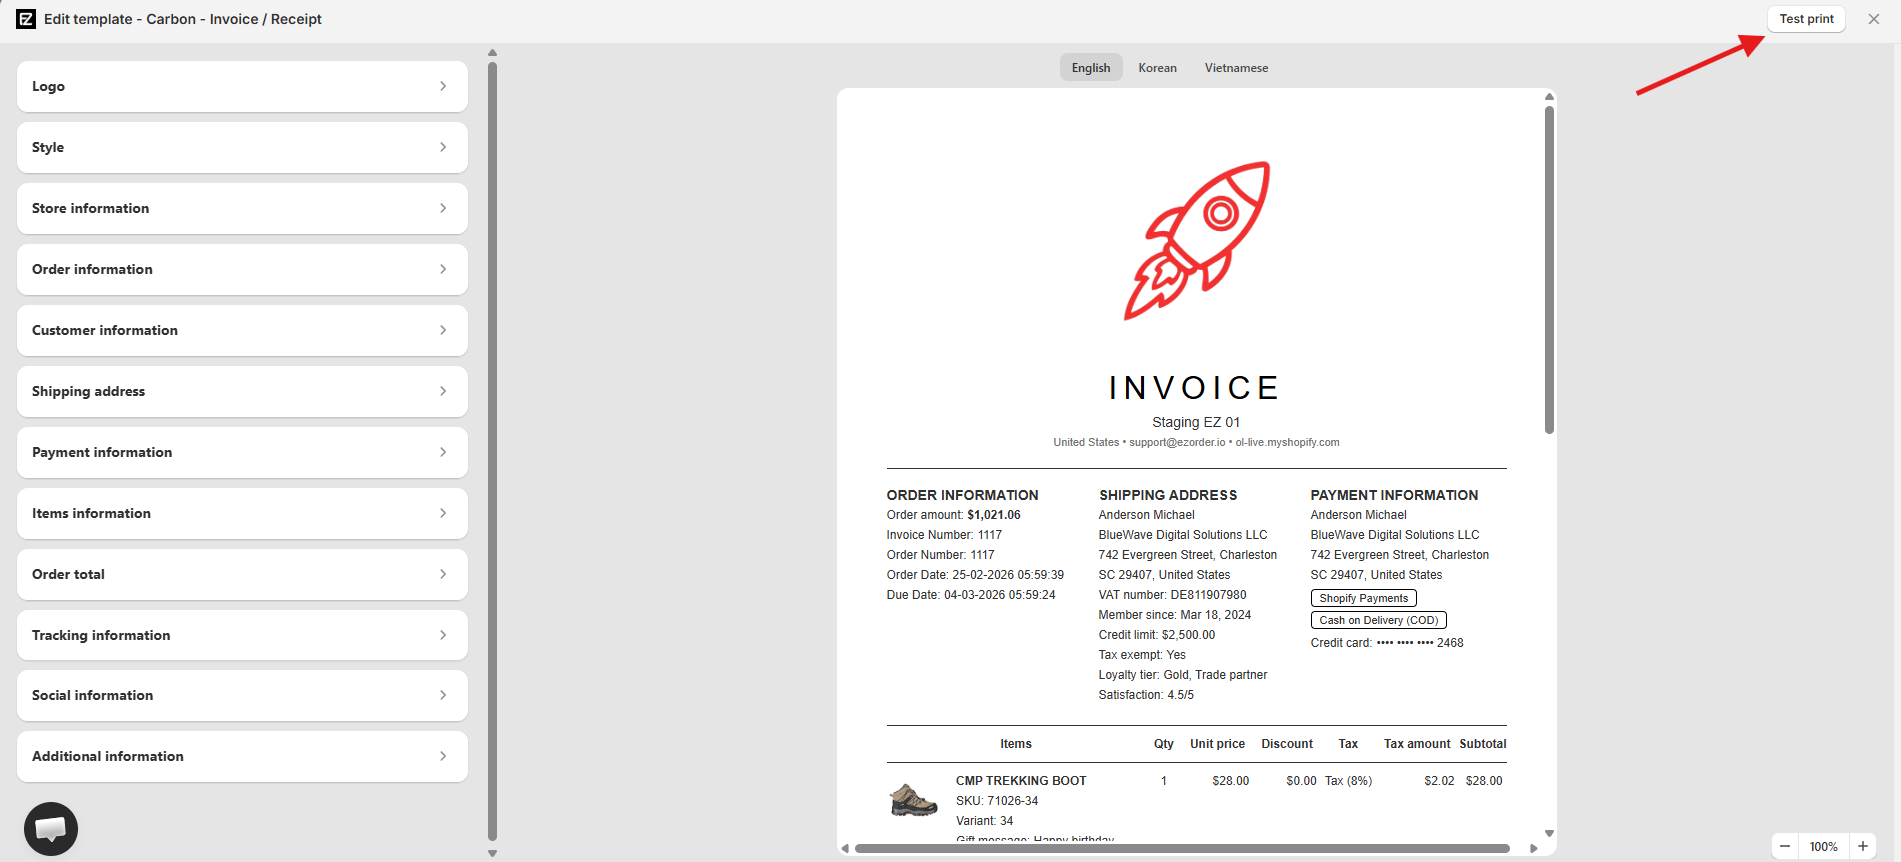Viewport: 1901px width, 862px height.
Task: Expand the Logo section
Action: coord(242,86)
